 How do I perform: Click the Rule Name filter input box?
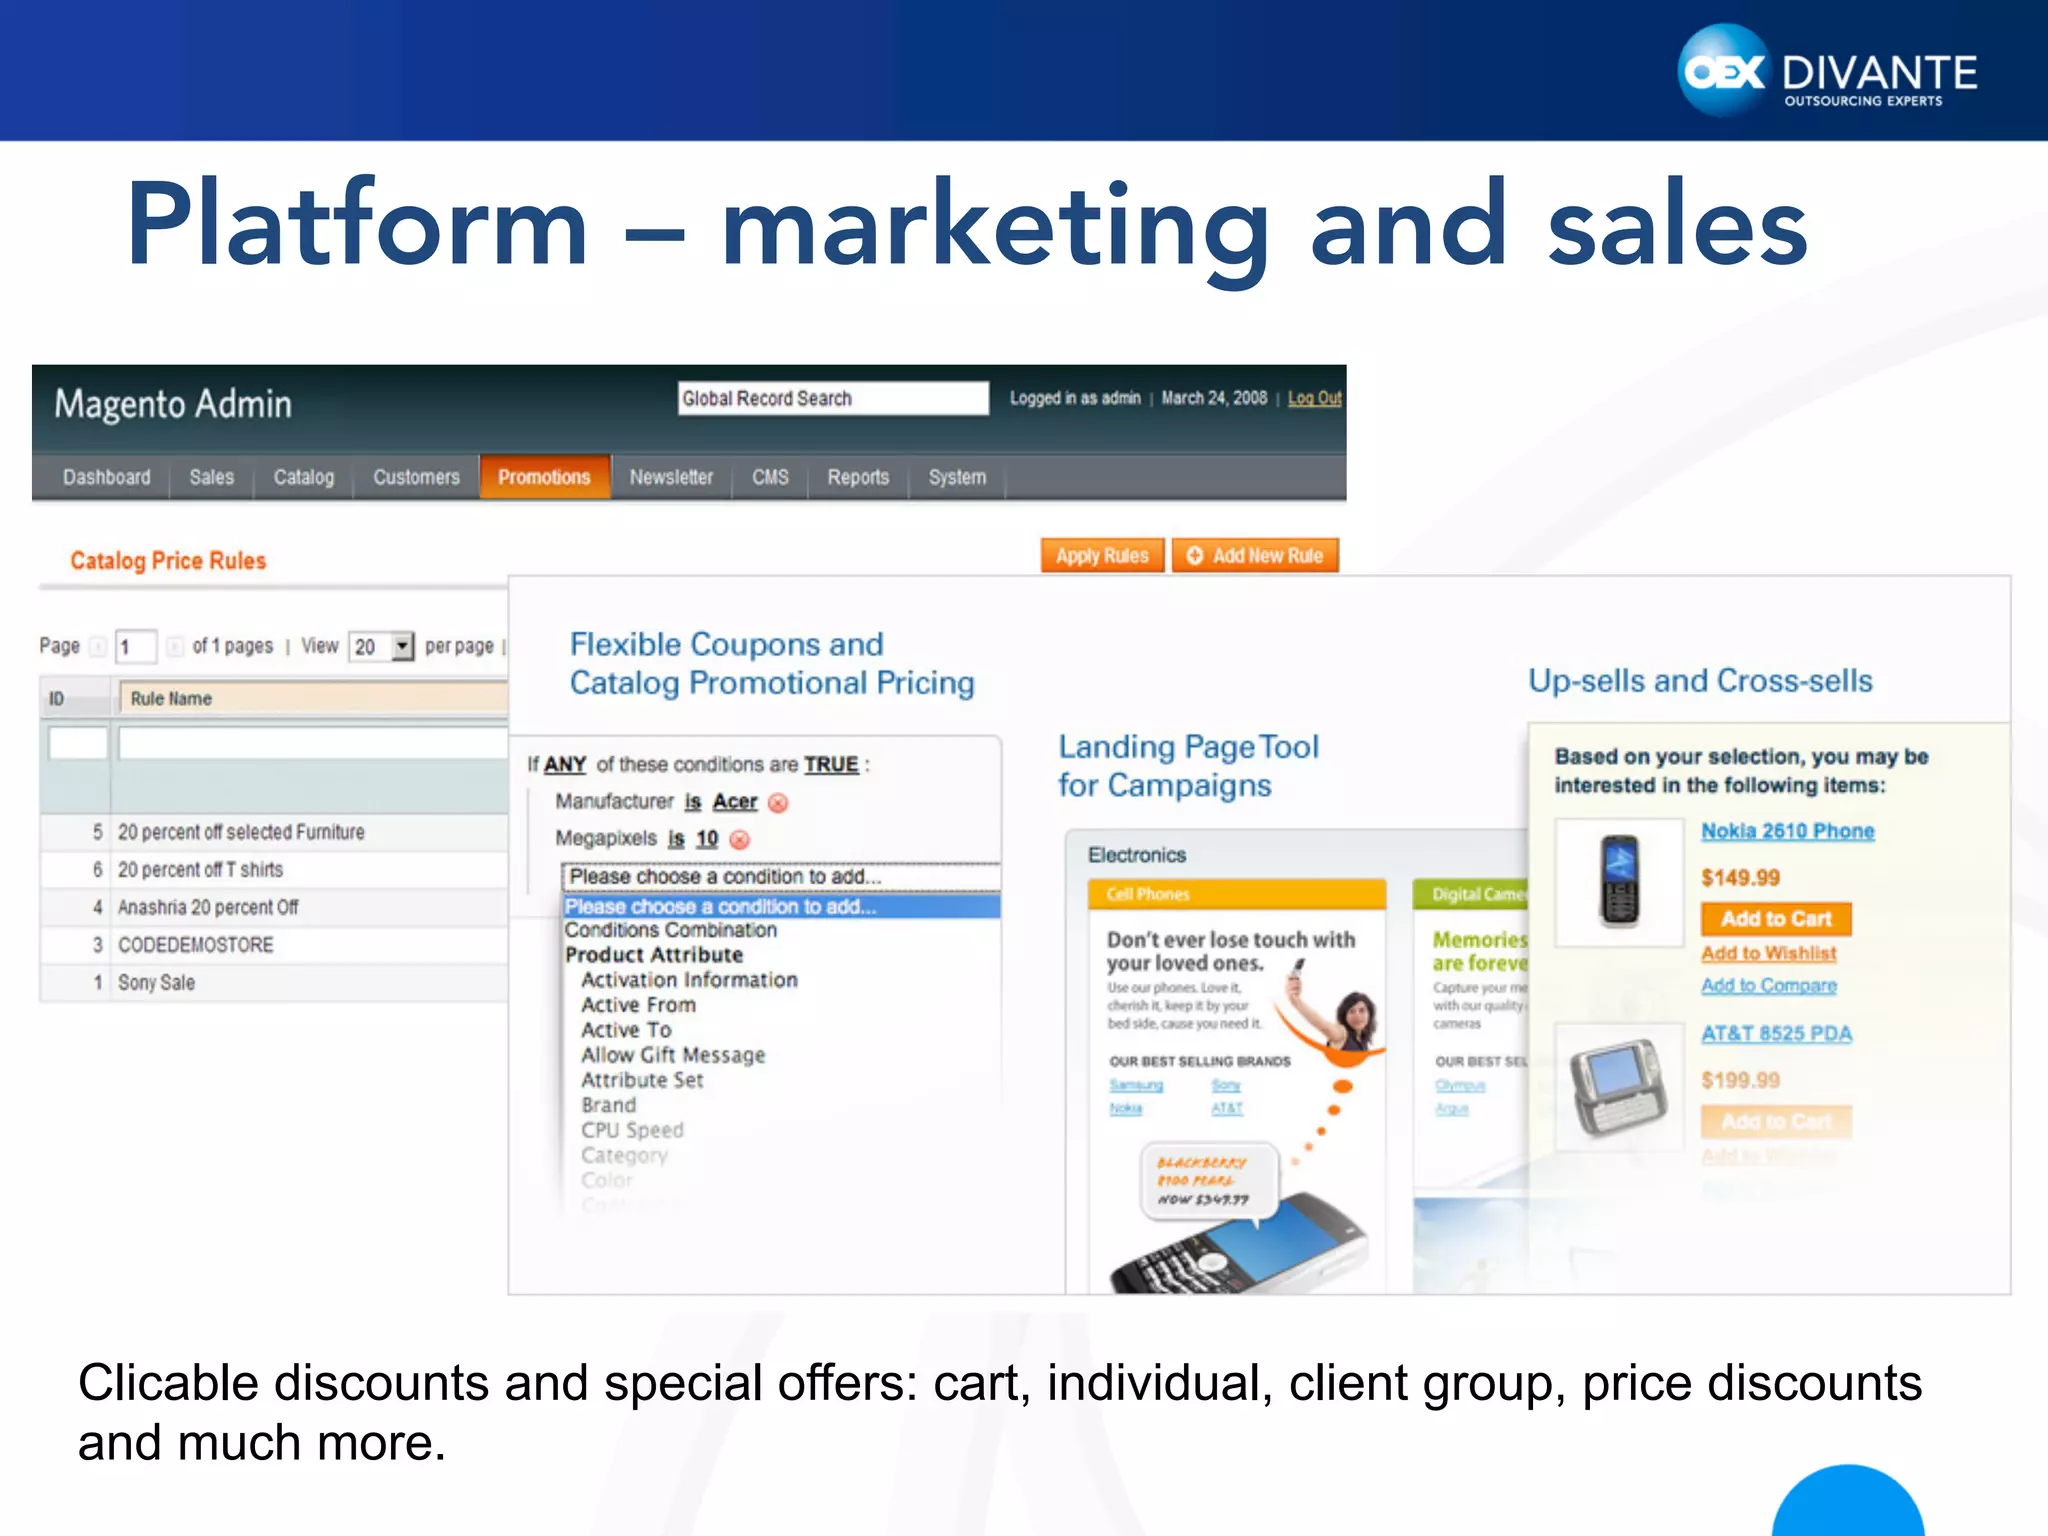click(313, 743)
